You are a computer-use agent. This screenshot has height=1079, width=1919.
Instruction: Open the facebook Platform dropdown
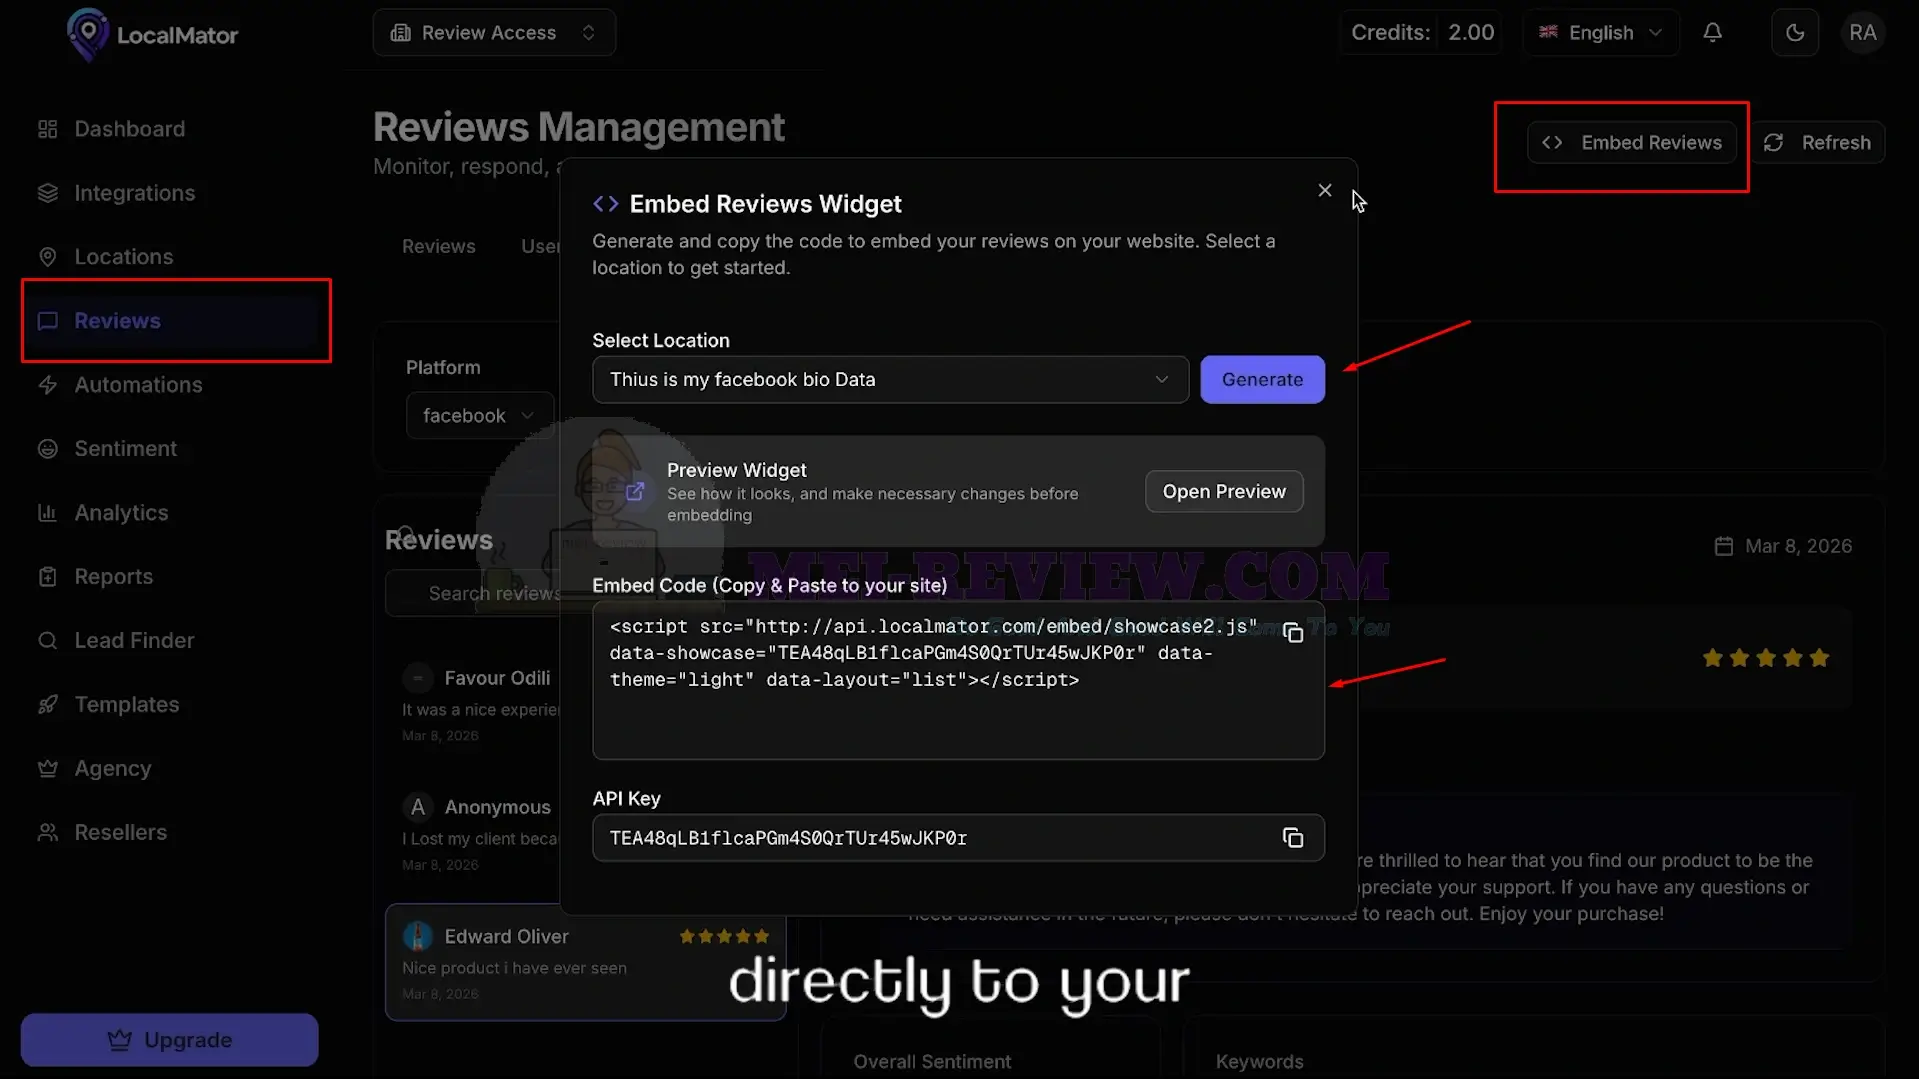pyautogui.click(x=479, y=416)
